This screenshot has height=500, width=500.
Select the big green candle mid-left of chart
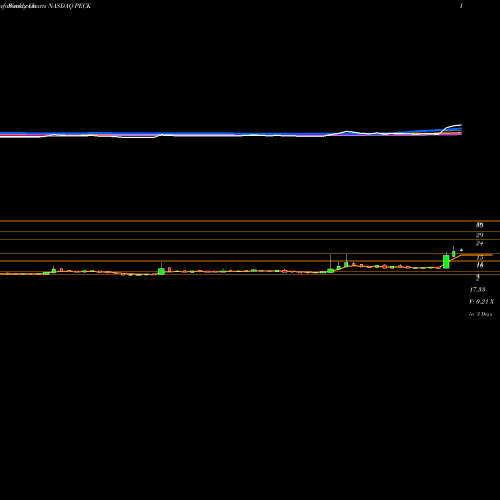click(x=161, y=271)
